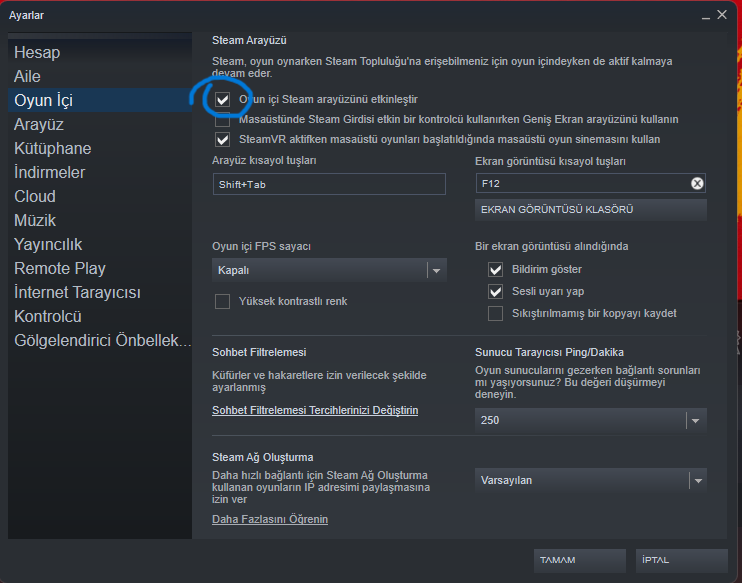Click the Shift+Tab overlay shortcut field
The width and height of the screenshot is (742, 583).
329,184
